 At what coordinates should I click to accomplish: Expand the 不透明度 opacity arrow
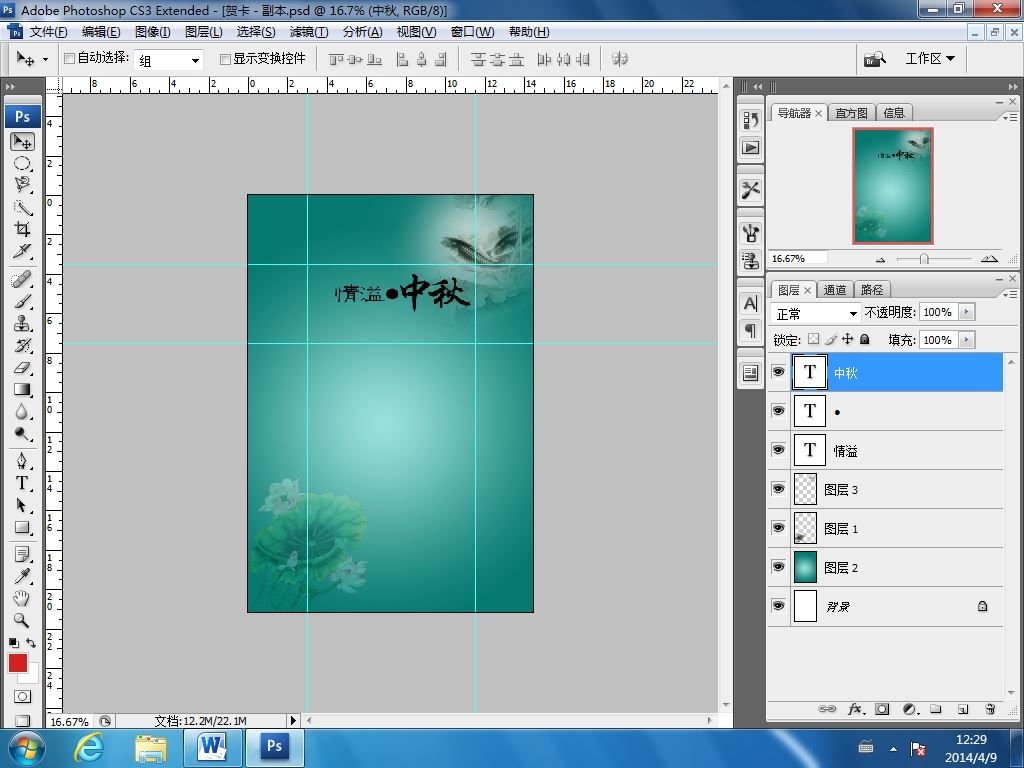(966, 313)
